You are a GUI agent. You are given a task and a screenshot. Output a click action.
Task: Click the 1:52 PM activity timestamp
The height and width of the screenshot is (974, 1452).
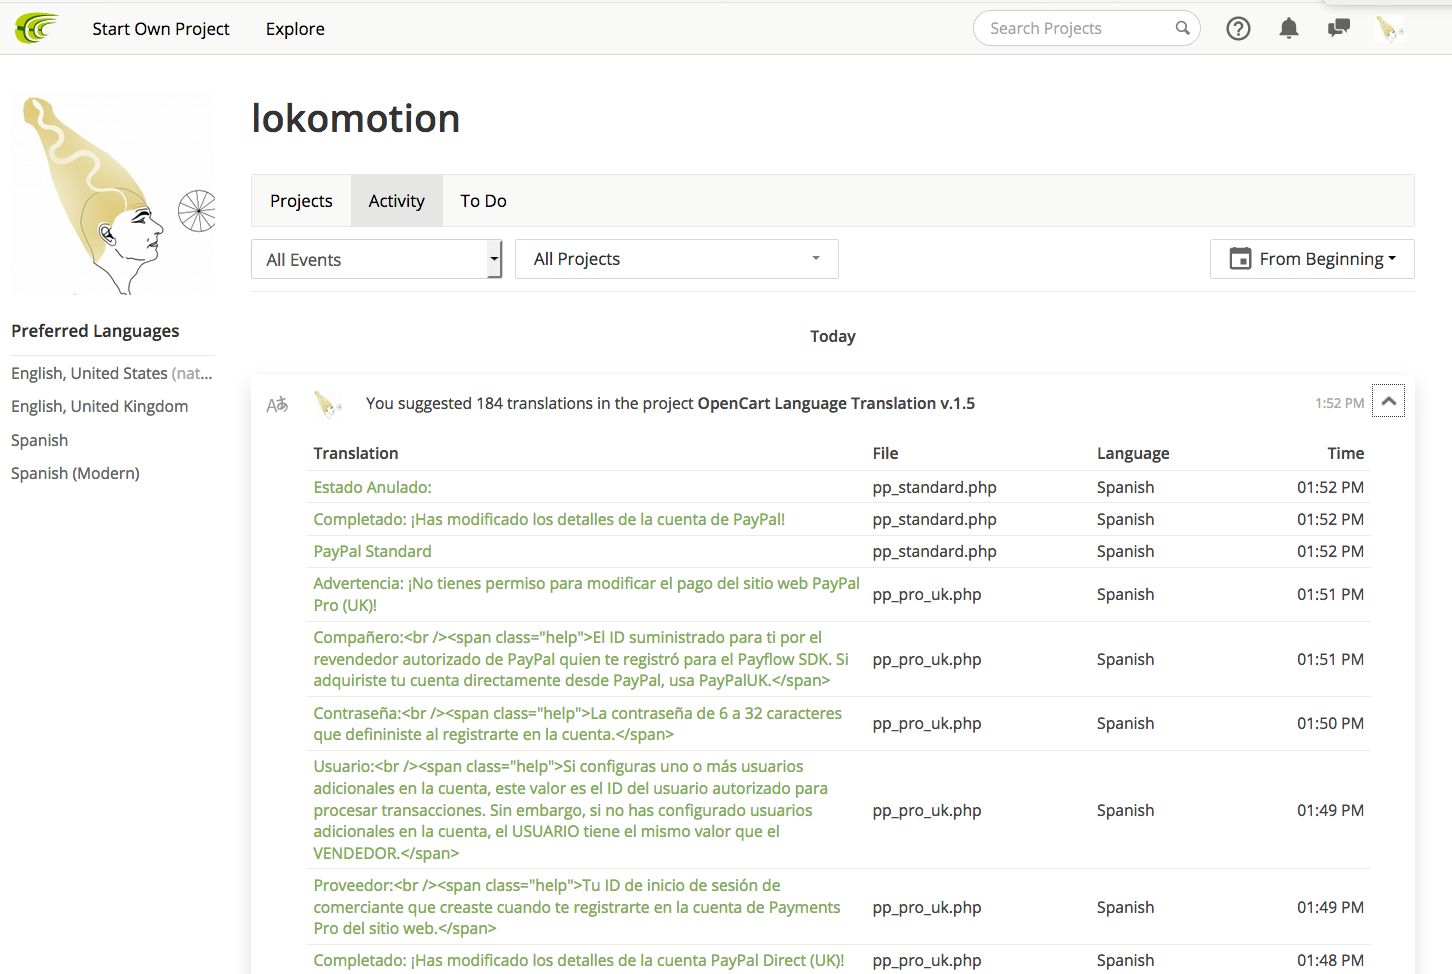pos(1339,403)
